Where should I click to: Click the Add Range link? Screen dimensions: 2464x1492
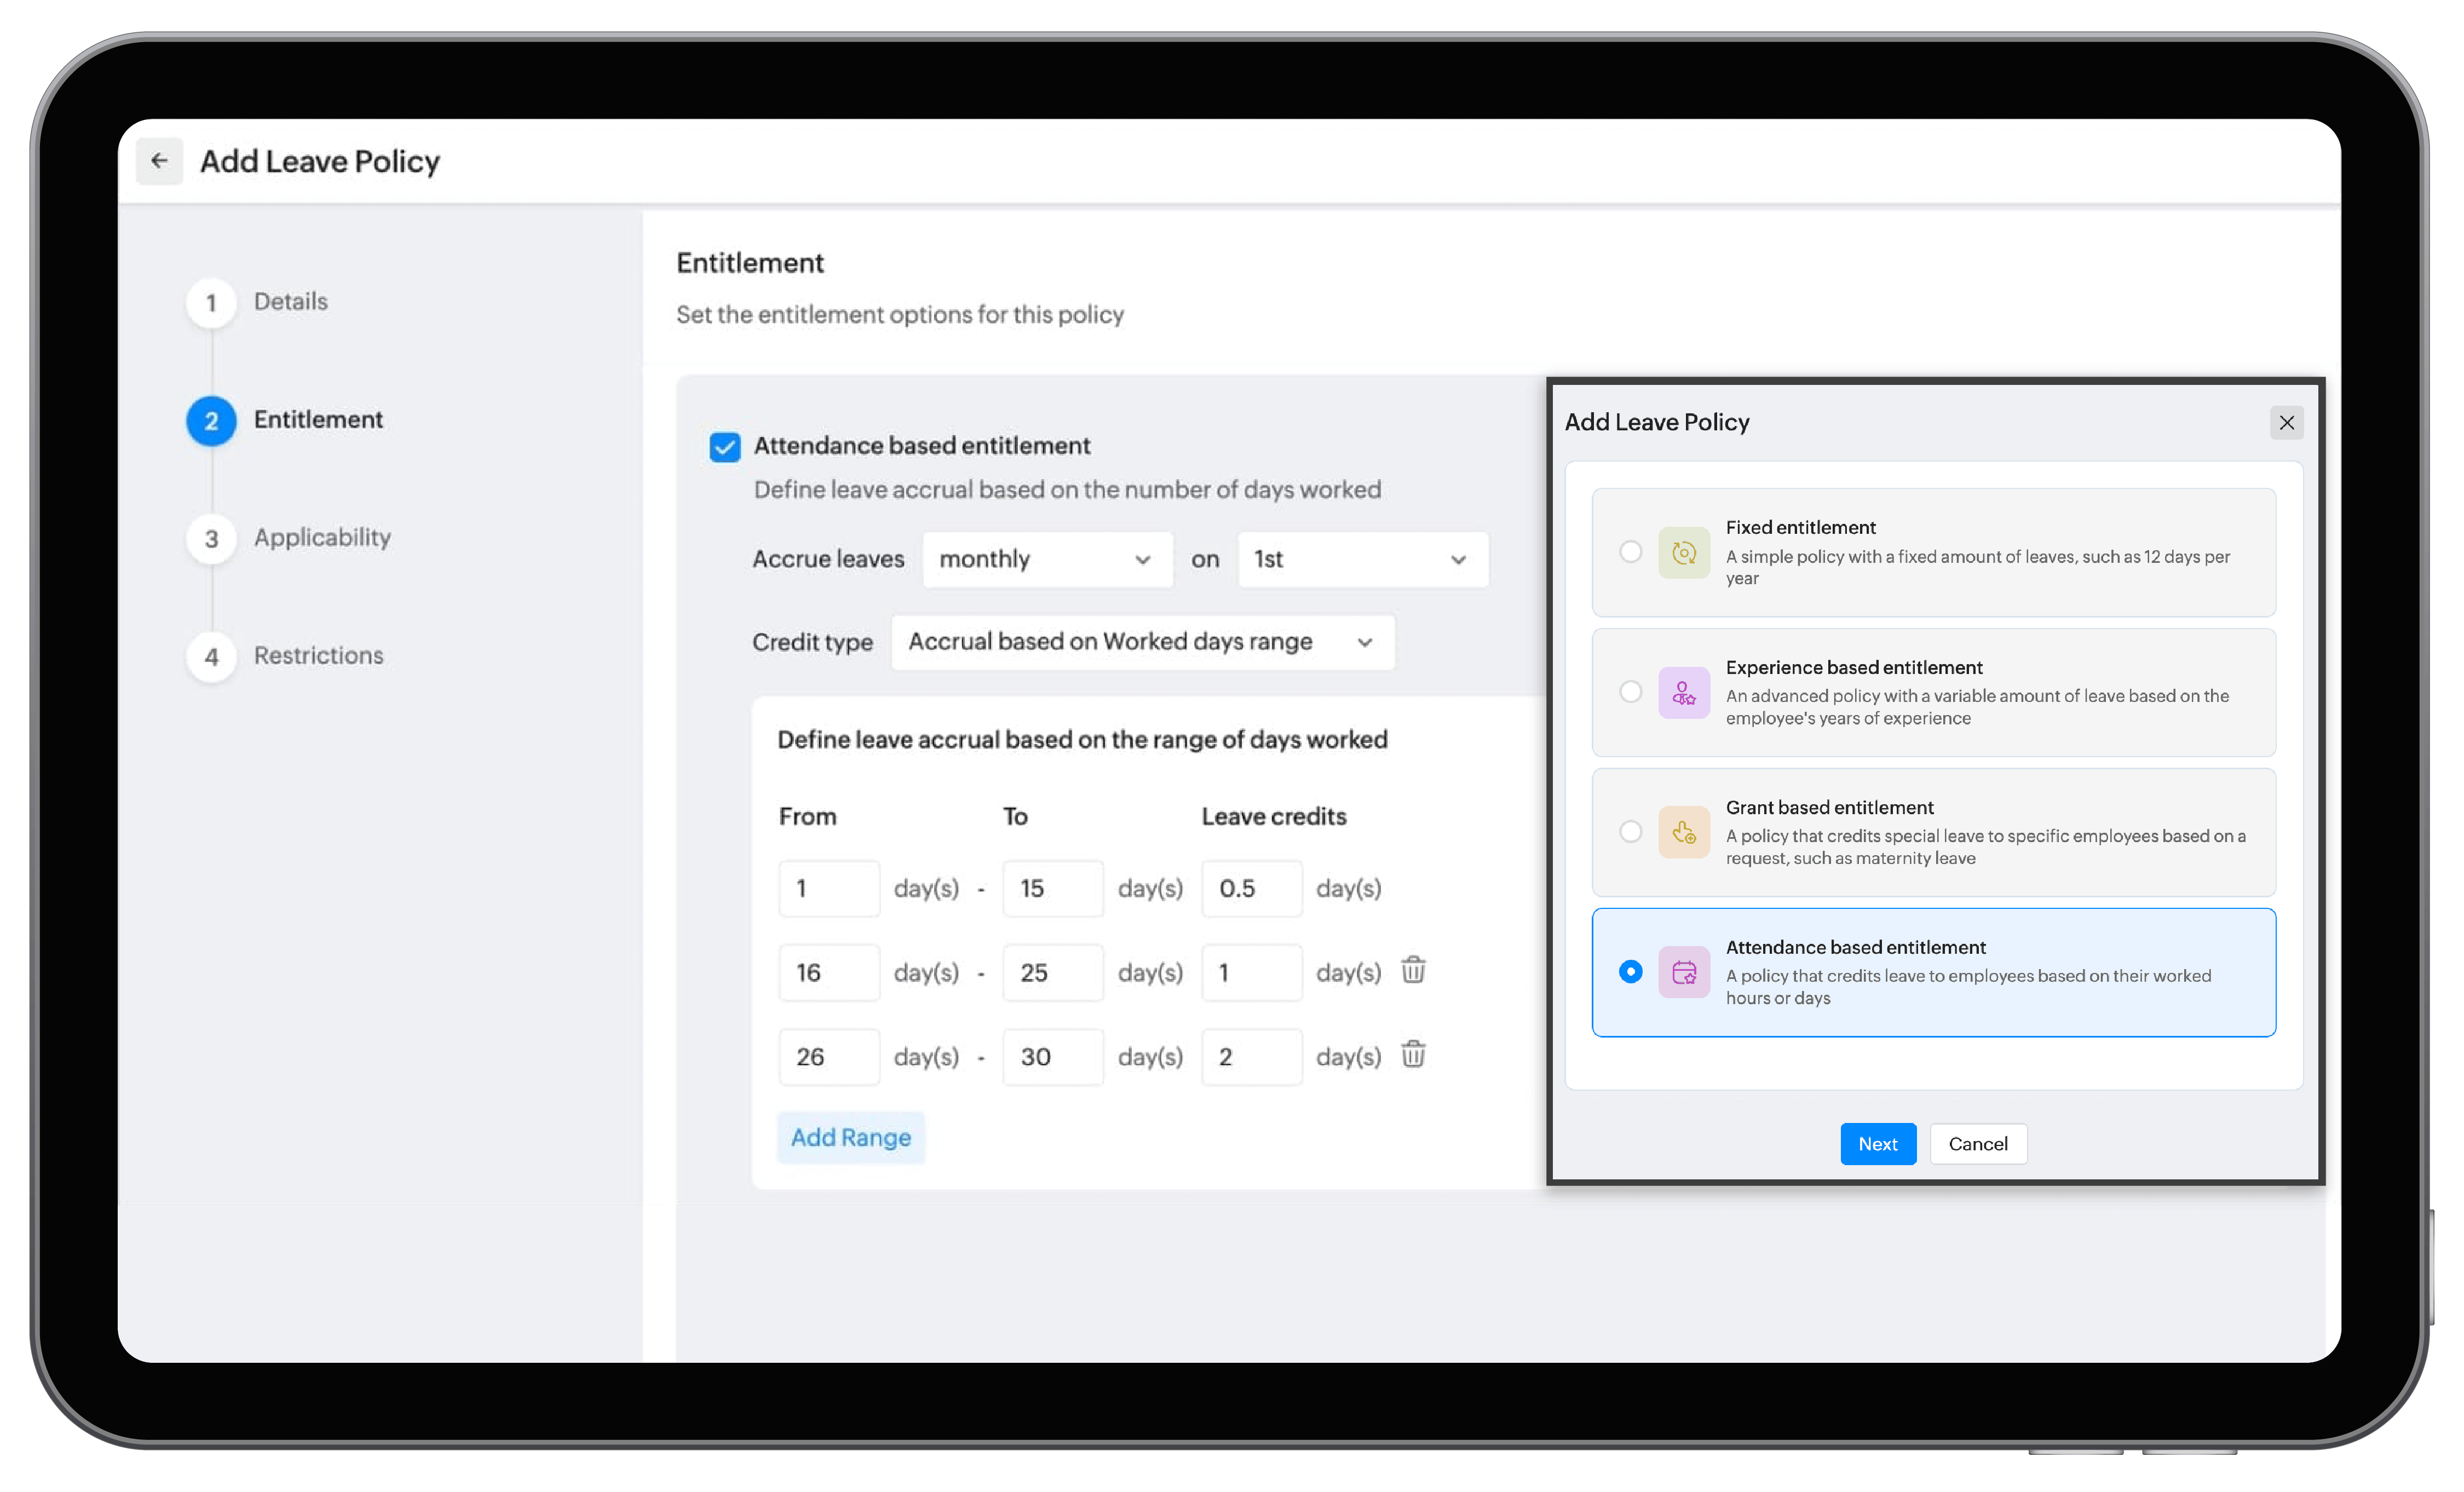[852, 1135]
